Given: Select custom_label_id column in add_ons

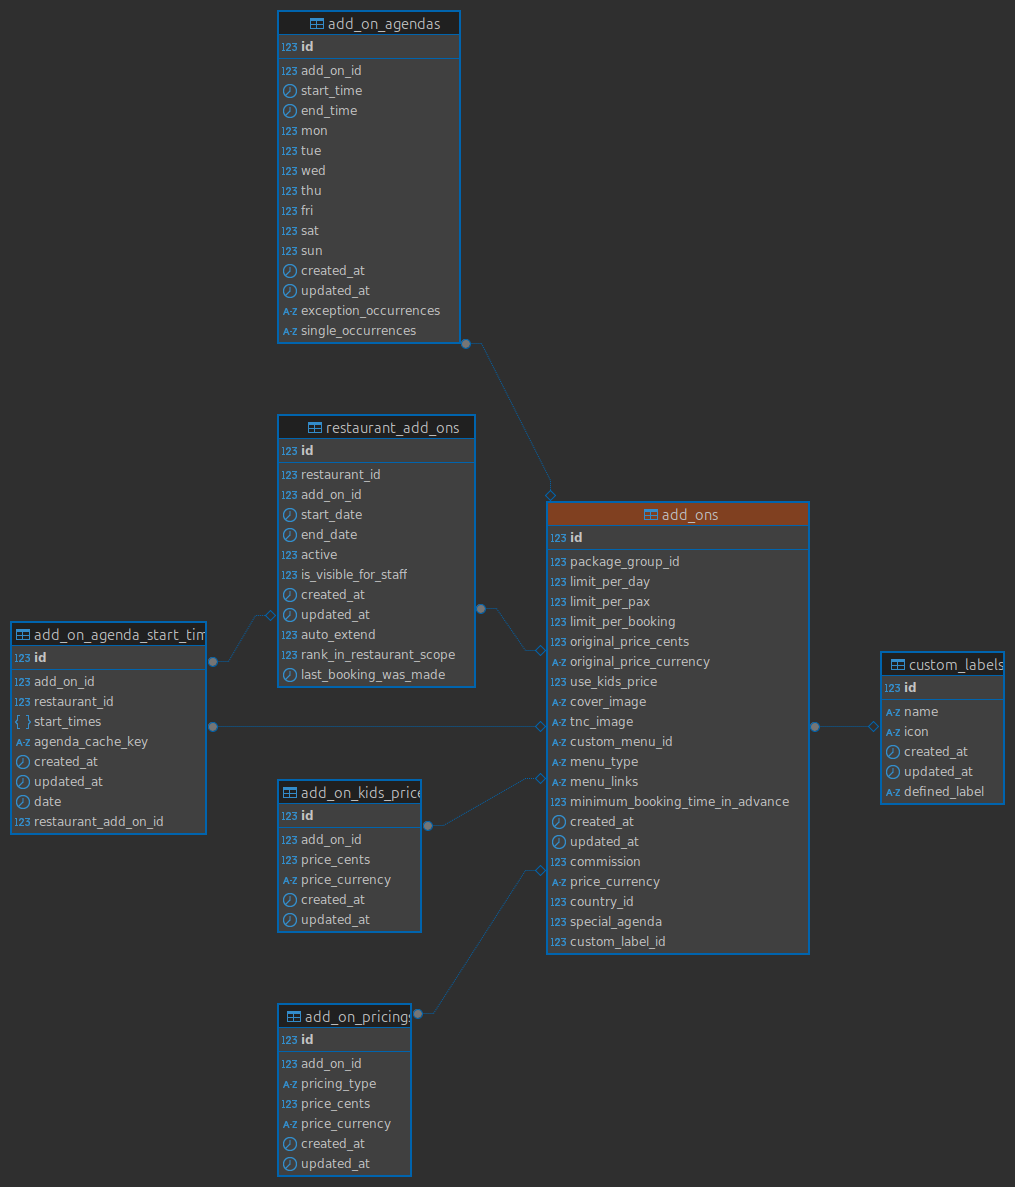Looking at the screenshot, I should pos(617,942).
